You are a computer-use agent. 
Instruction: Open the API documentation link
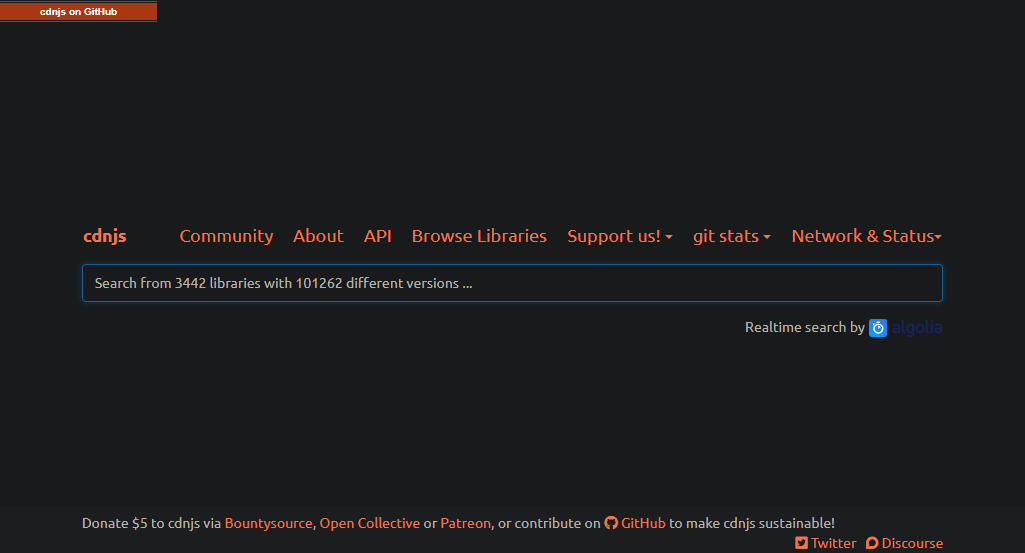(377, 236)
